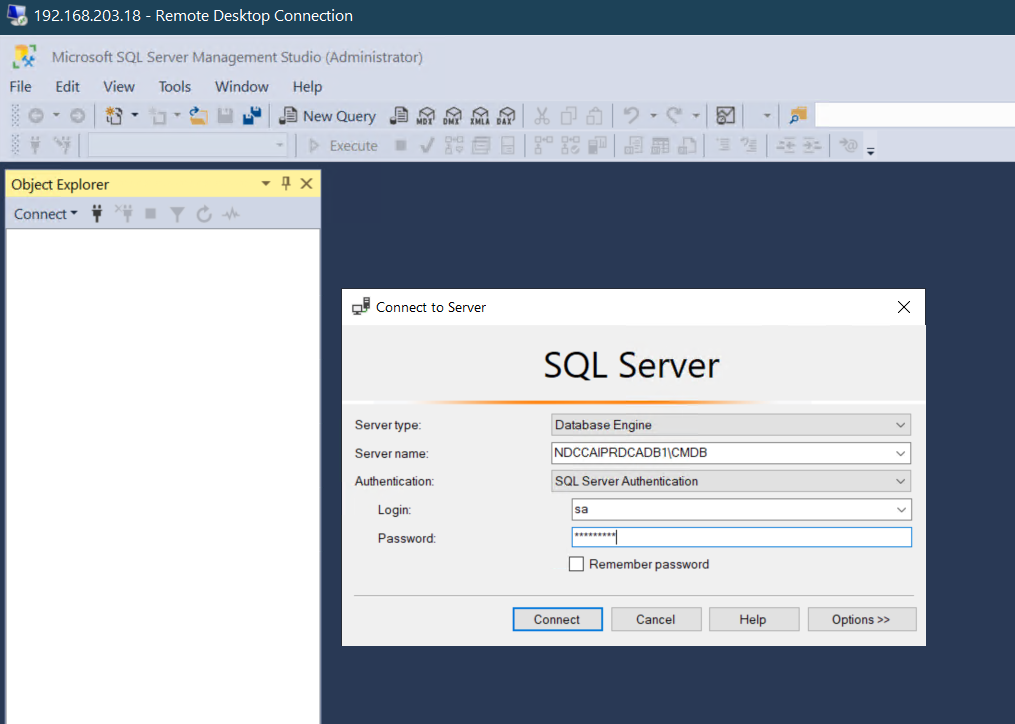Click the toolbar search box
Viewport: 1015px width, 724px height.
click(x=914, y=115)
